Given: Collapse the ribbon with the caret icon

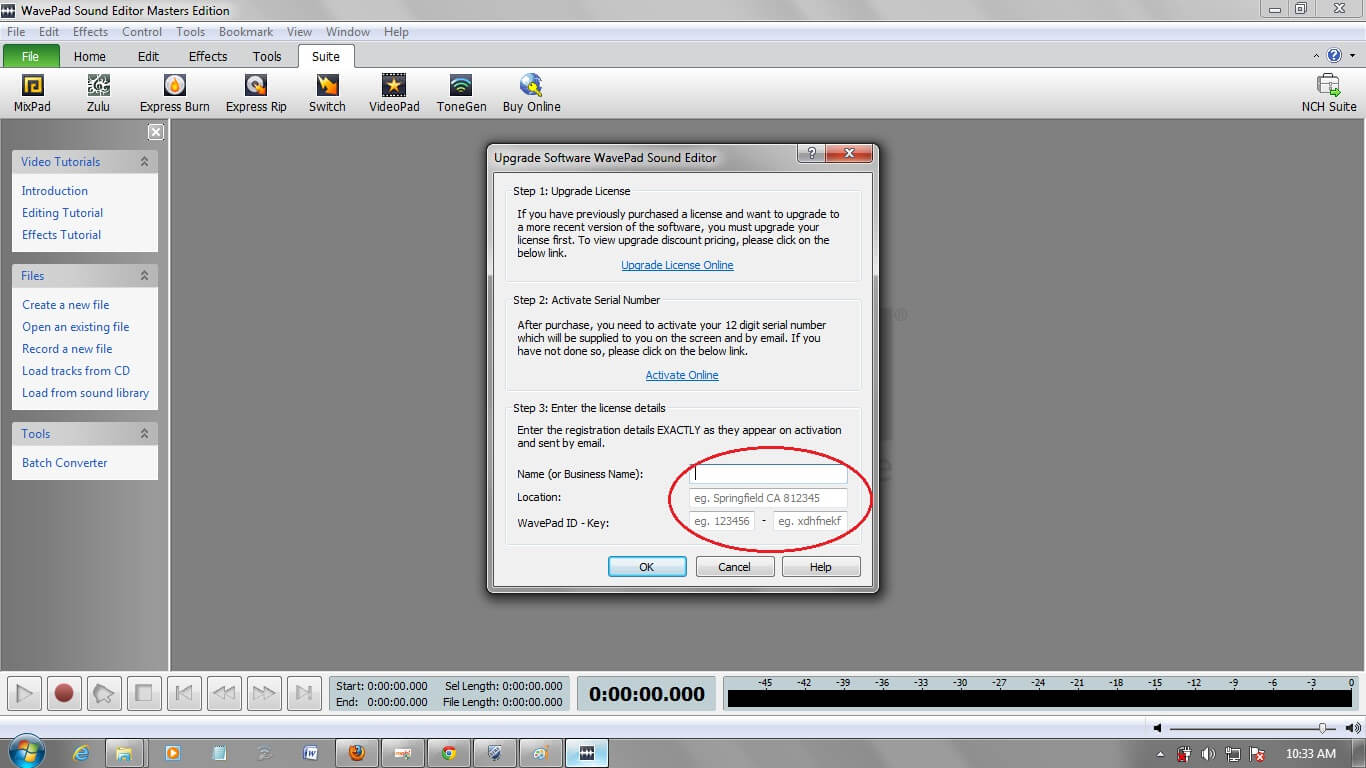Looking at the screenshot, I should point(1317,57).
